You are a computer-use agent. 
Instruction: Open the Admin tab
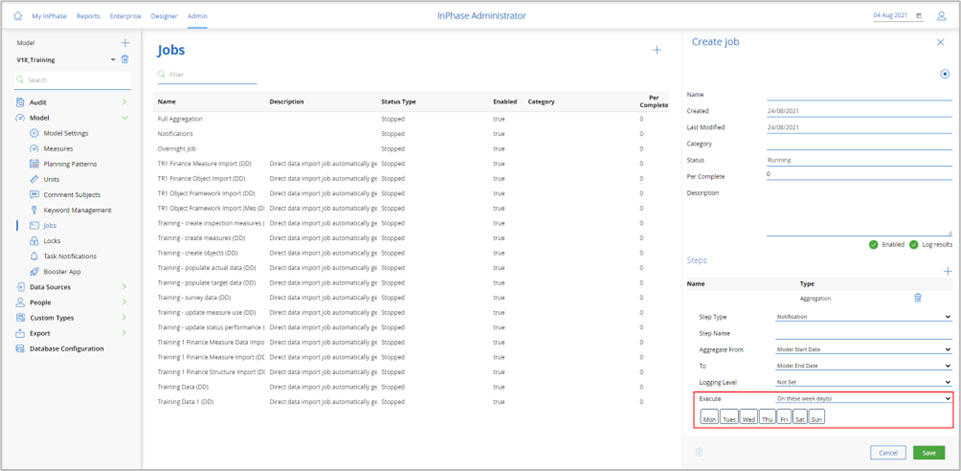tap(197, 16)
